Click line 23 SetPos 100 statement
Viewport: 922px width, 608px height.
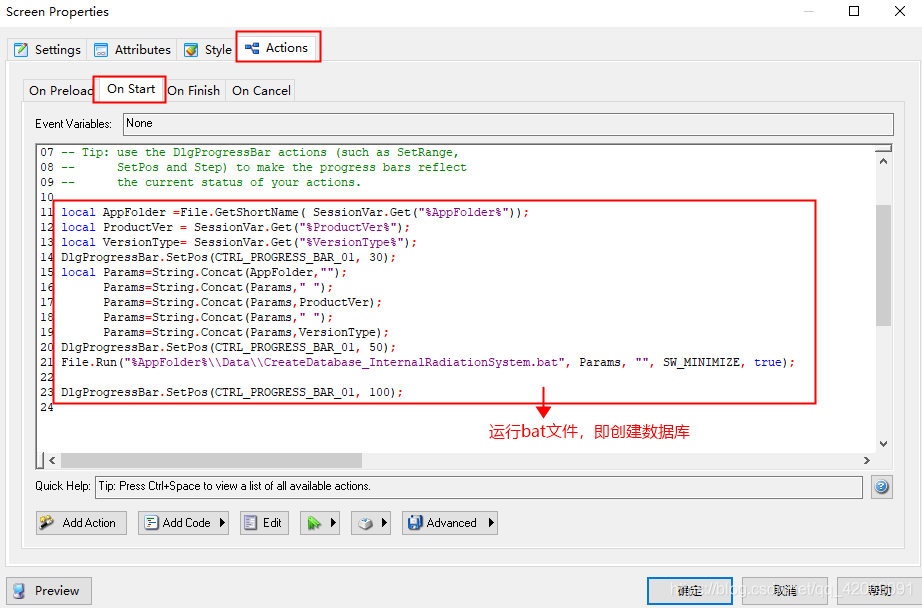232,392
